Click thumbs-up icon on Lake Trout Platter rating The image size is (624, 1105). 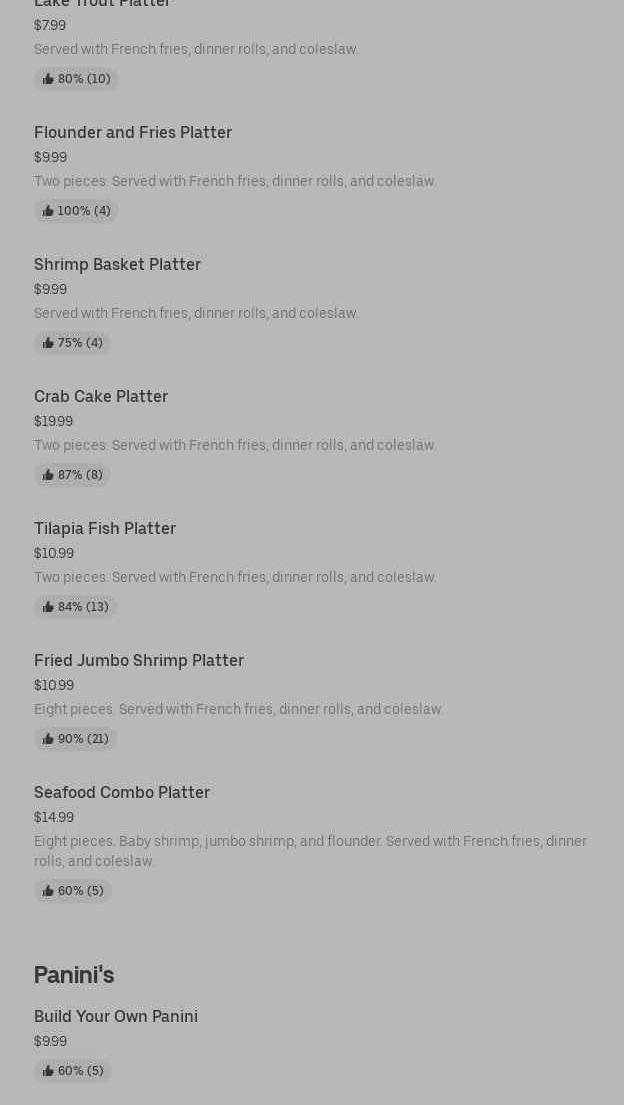48,79
